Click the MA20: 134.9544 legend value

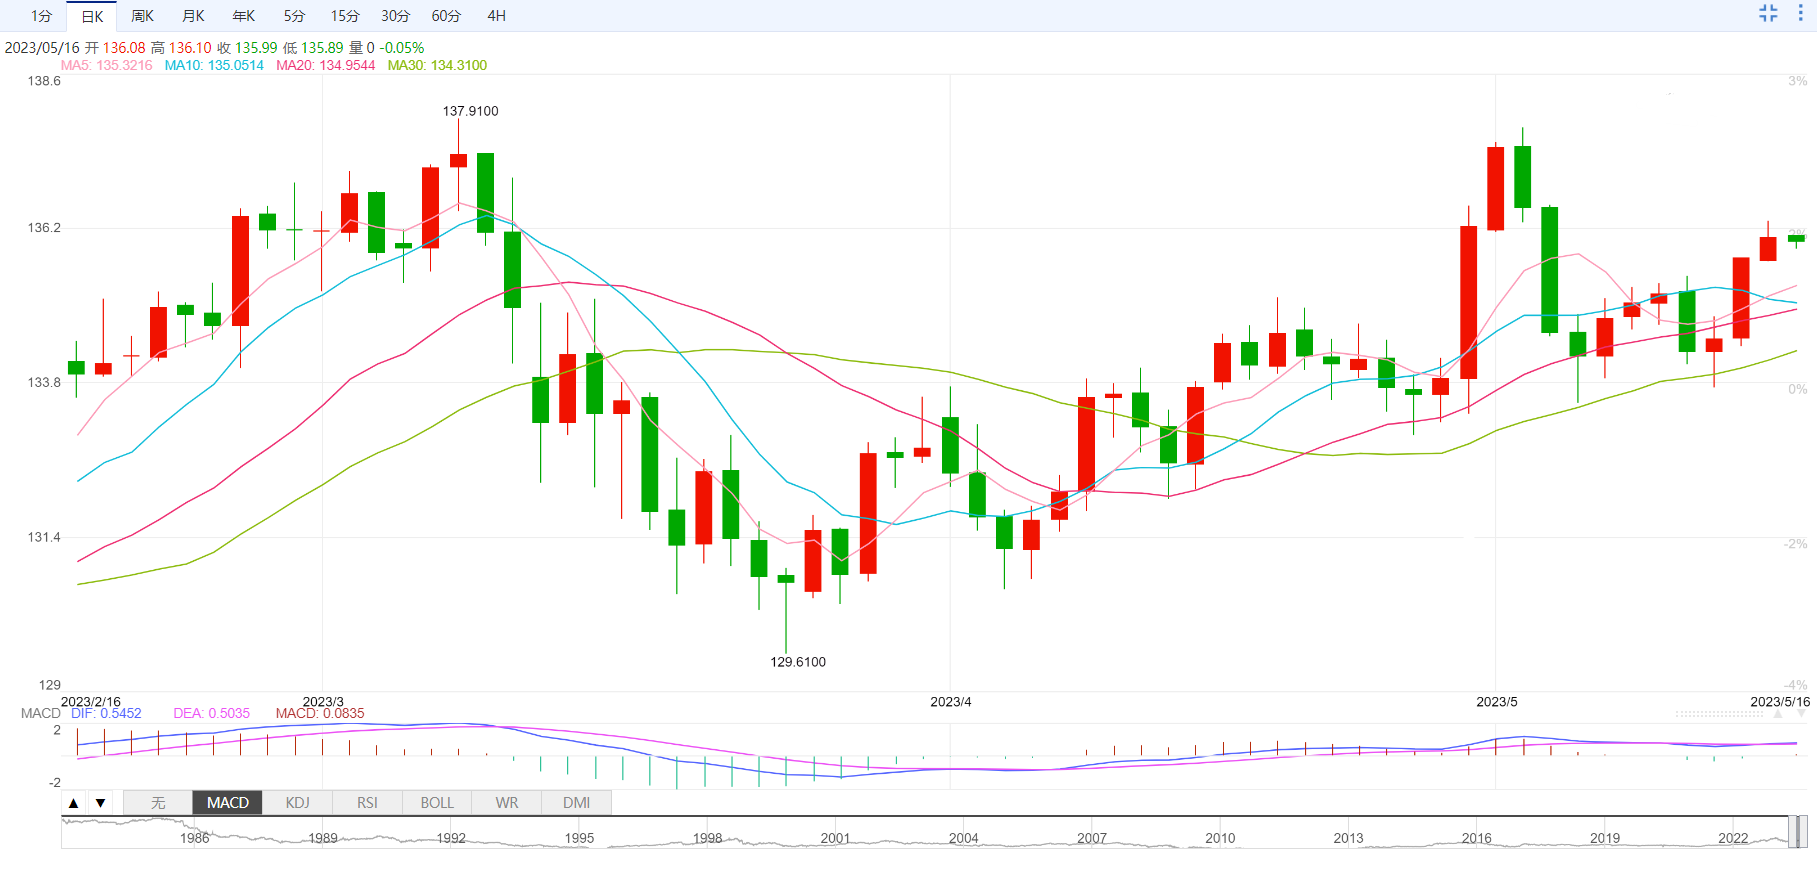coord(326,65)
